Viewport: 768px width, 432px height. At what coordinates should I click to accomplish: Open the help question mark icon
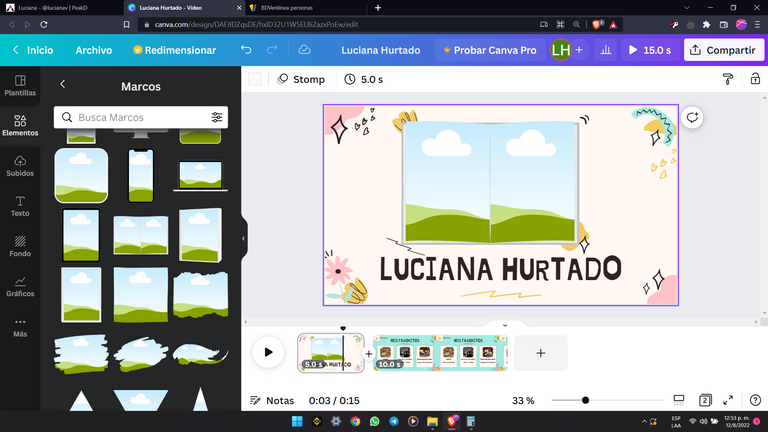(x=755, y=400)
